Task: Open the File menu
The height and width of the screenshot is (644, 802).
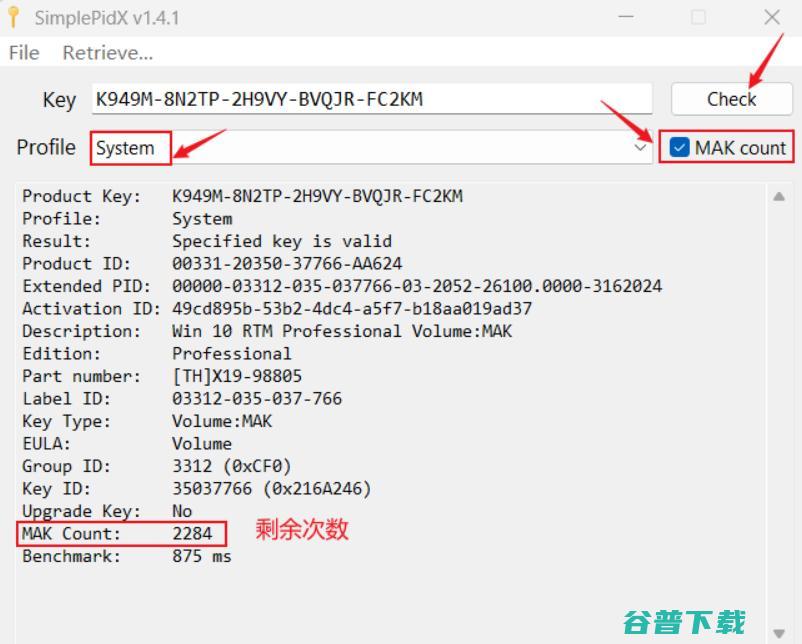Action: [22, 53]
